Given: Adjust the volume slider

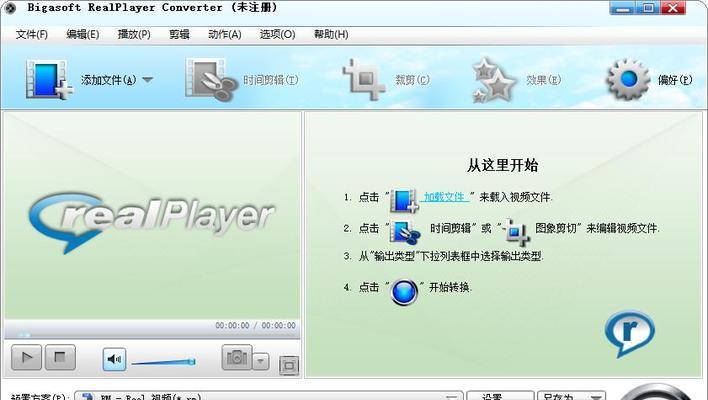Looking at the screenshot, I should [163, 362].
